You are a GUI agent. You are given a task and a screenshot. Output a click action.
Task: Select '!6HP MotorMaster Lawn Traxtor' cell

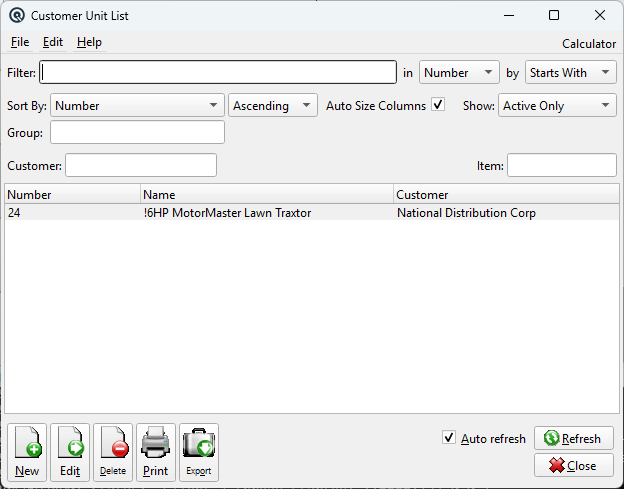[267, 213]
